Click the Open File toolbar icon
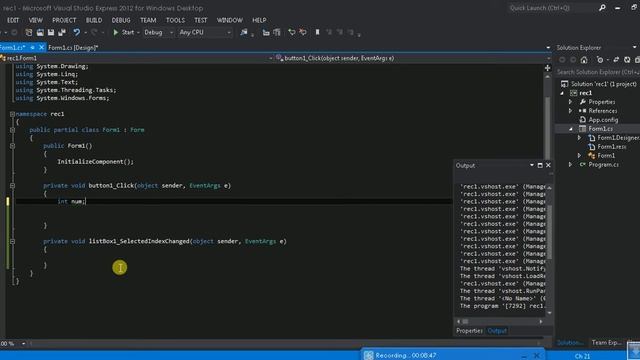640x360 pixels. tap(40, 32)
